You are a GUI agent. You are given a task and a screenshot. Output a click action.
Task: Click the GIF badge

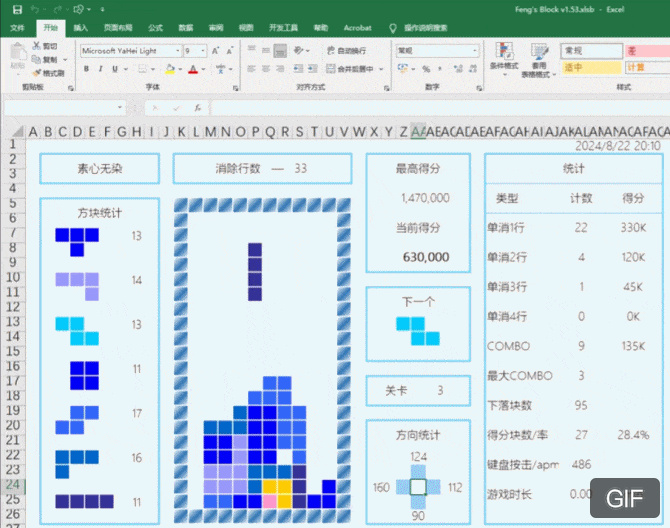tap(625, 498)
